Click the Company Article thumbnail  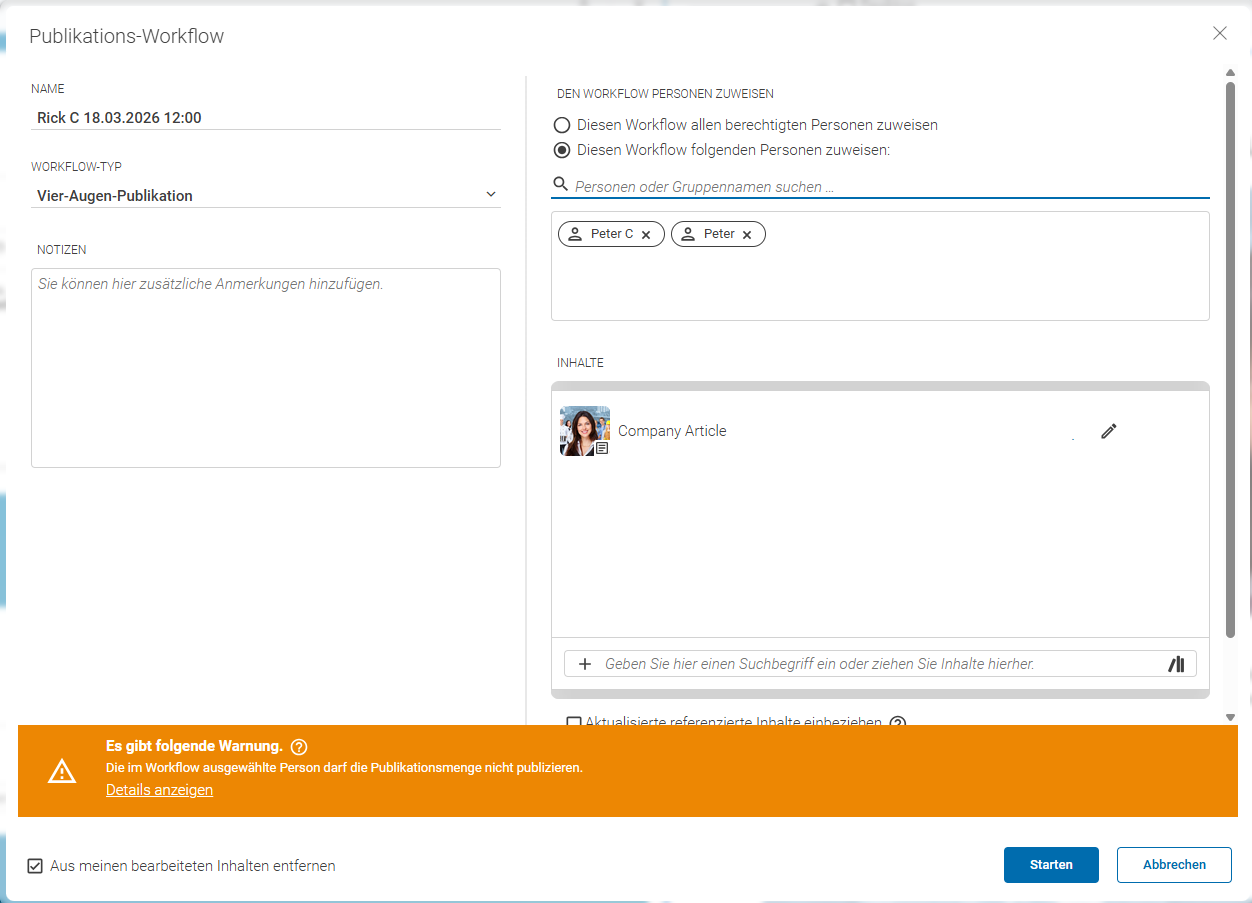(x=585, y=431)
